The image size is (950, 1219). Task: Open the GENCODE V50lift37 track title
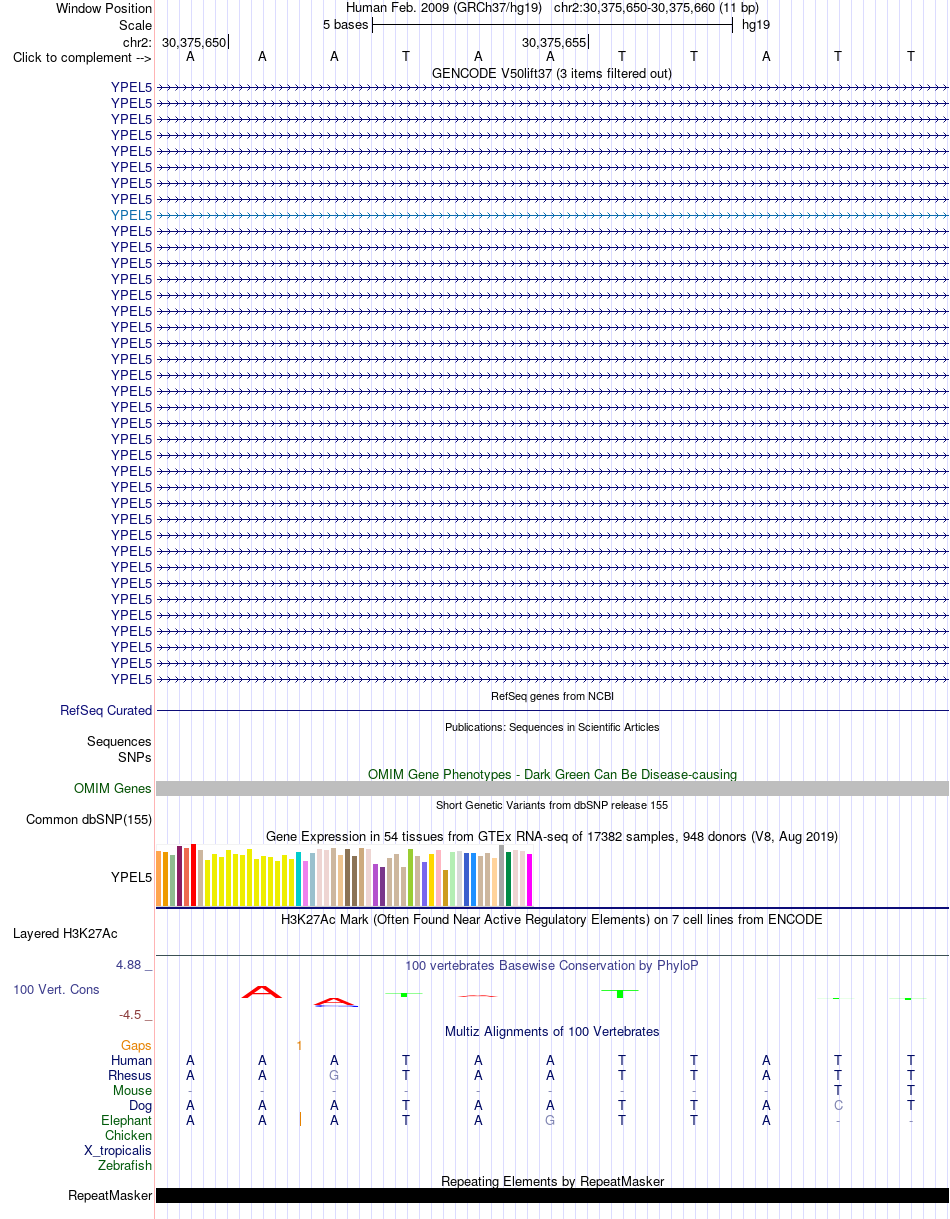[552, 73]
